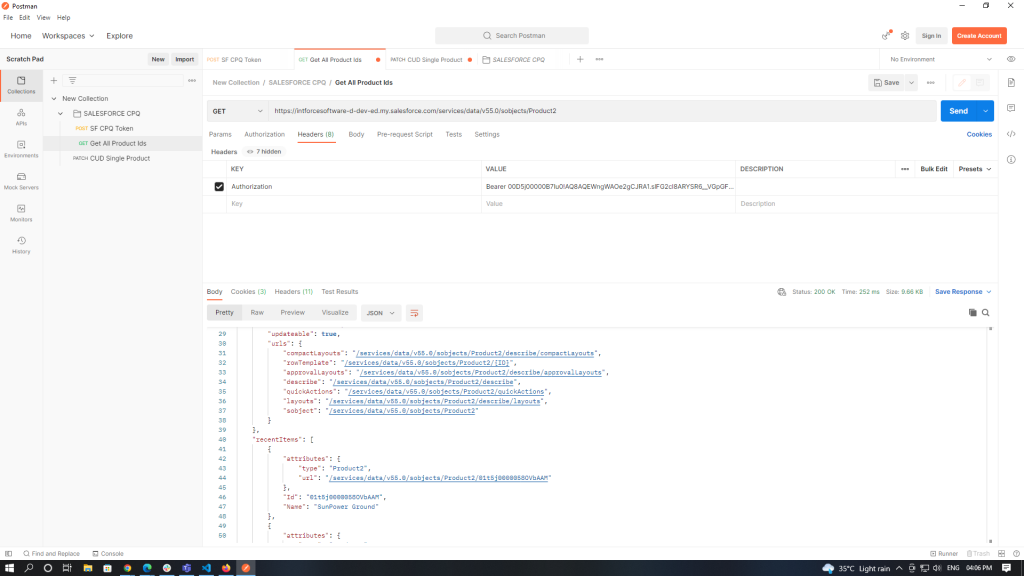Select the CUD Single Product request
1024x576 pixels.
click(x=120, y=159)
